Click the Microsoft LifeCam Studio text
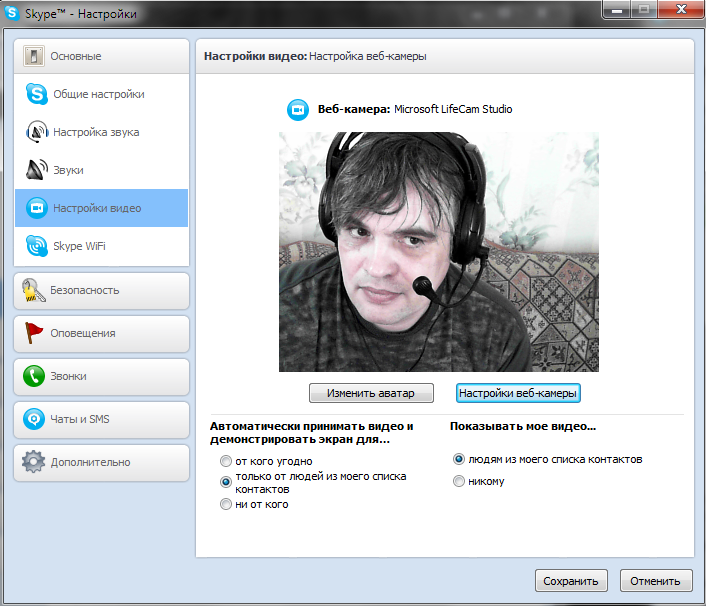 tap(453, 109)
